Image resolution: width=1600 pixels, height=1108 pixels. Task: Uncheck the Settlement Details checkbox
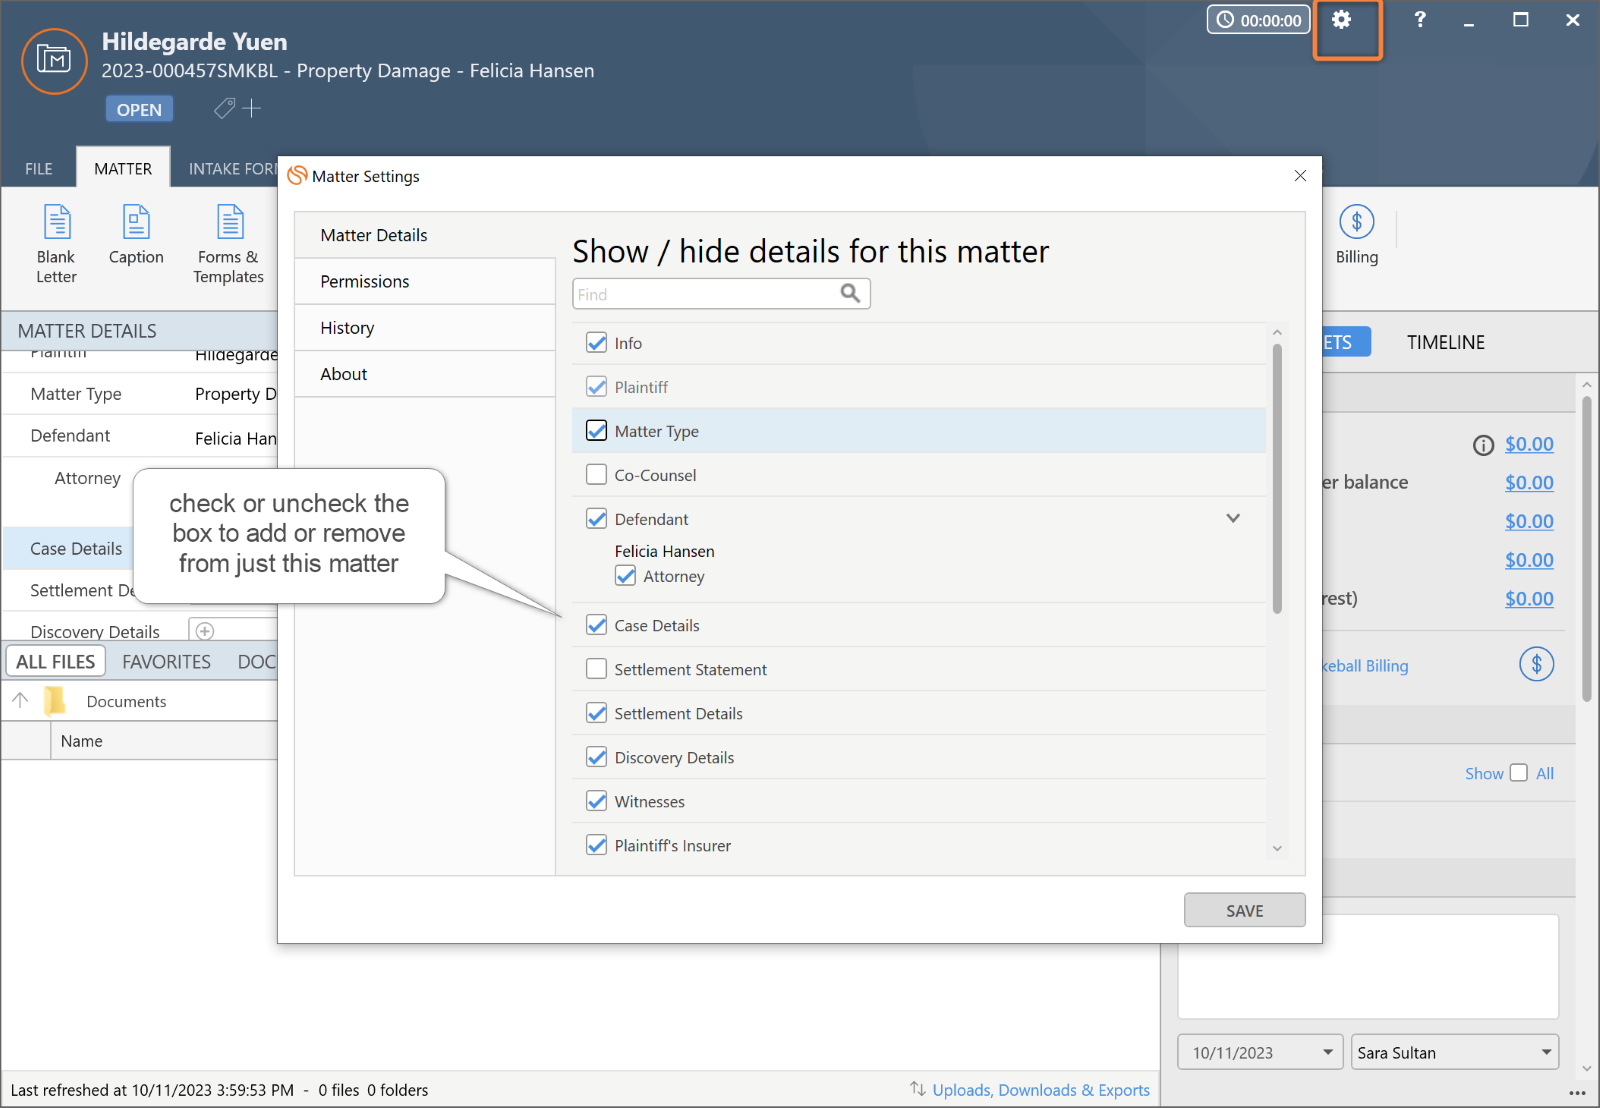597,713
